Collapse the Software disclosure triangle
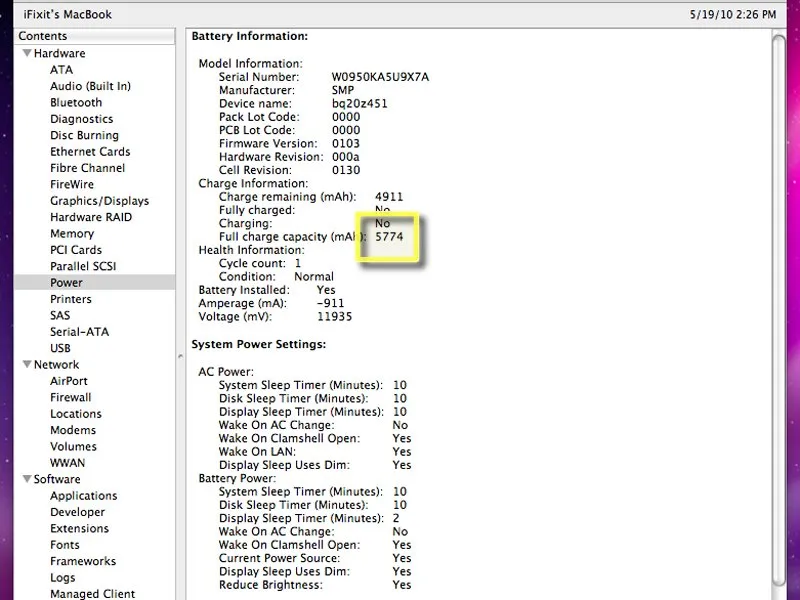Viewport: 800px width, 600px height. tap(27, 479)
